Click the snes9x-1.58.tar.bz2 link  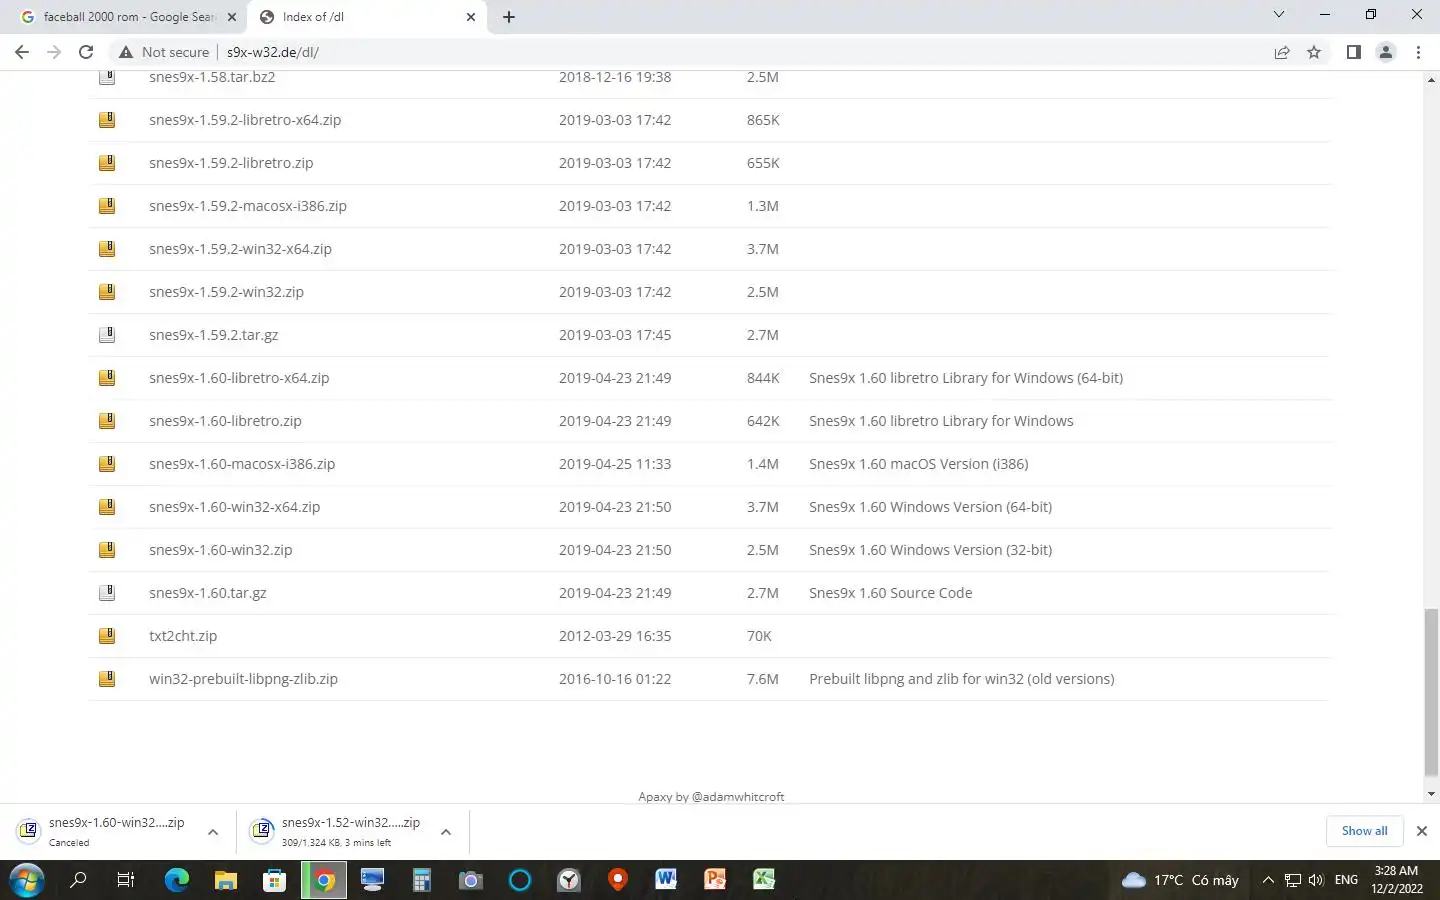click(212, 77)
